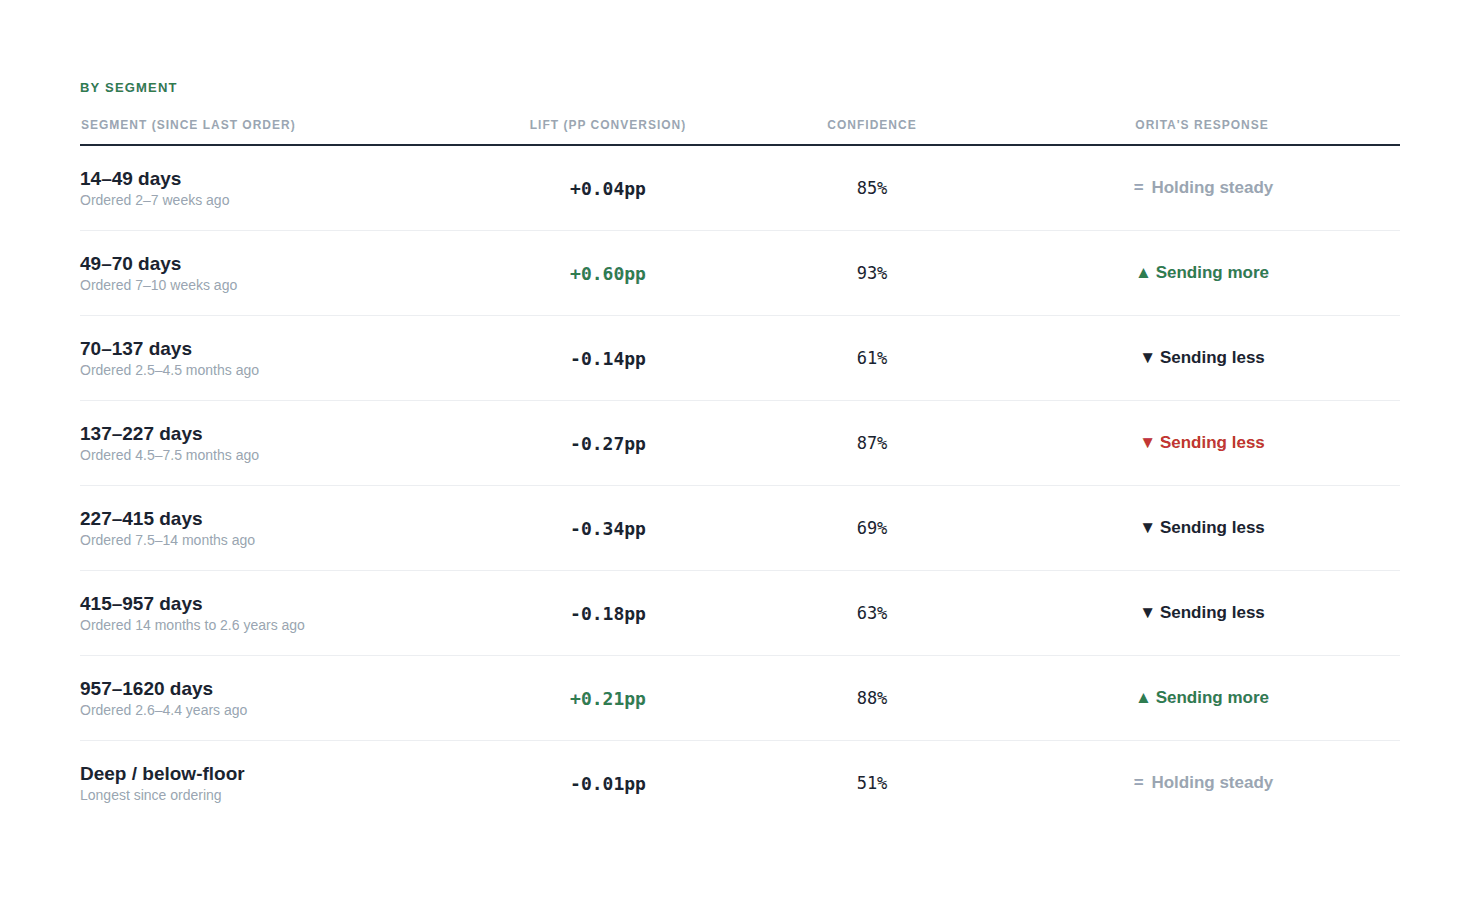Click the equals icon in 14–49 days row
The width and height of the screenshot is (1480, 905).
[1138, 187]
